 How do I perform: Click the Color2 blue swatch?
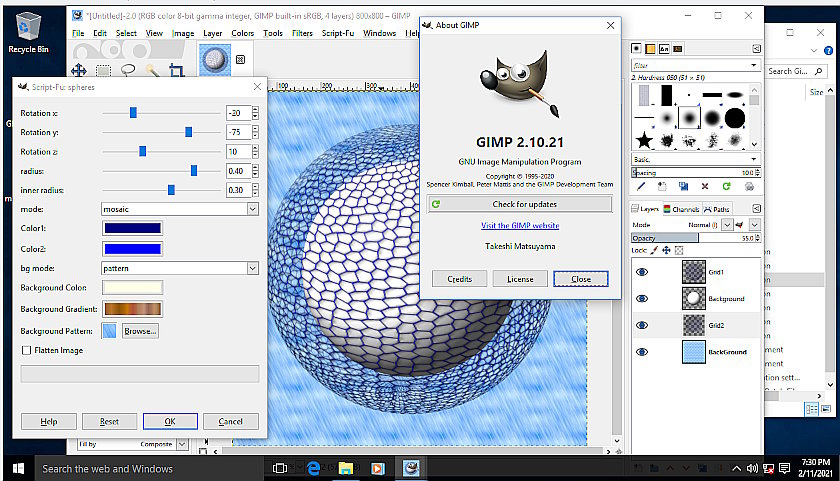point(132,249)
